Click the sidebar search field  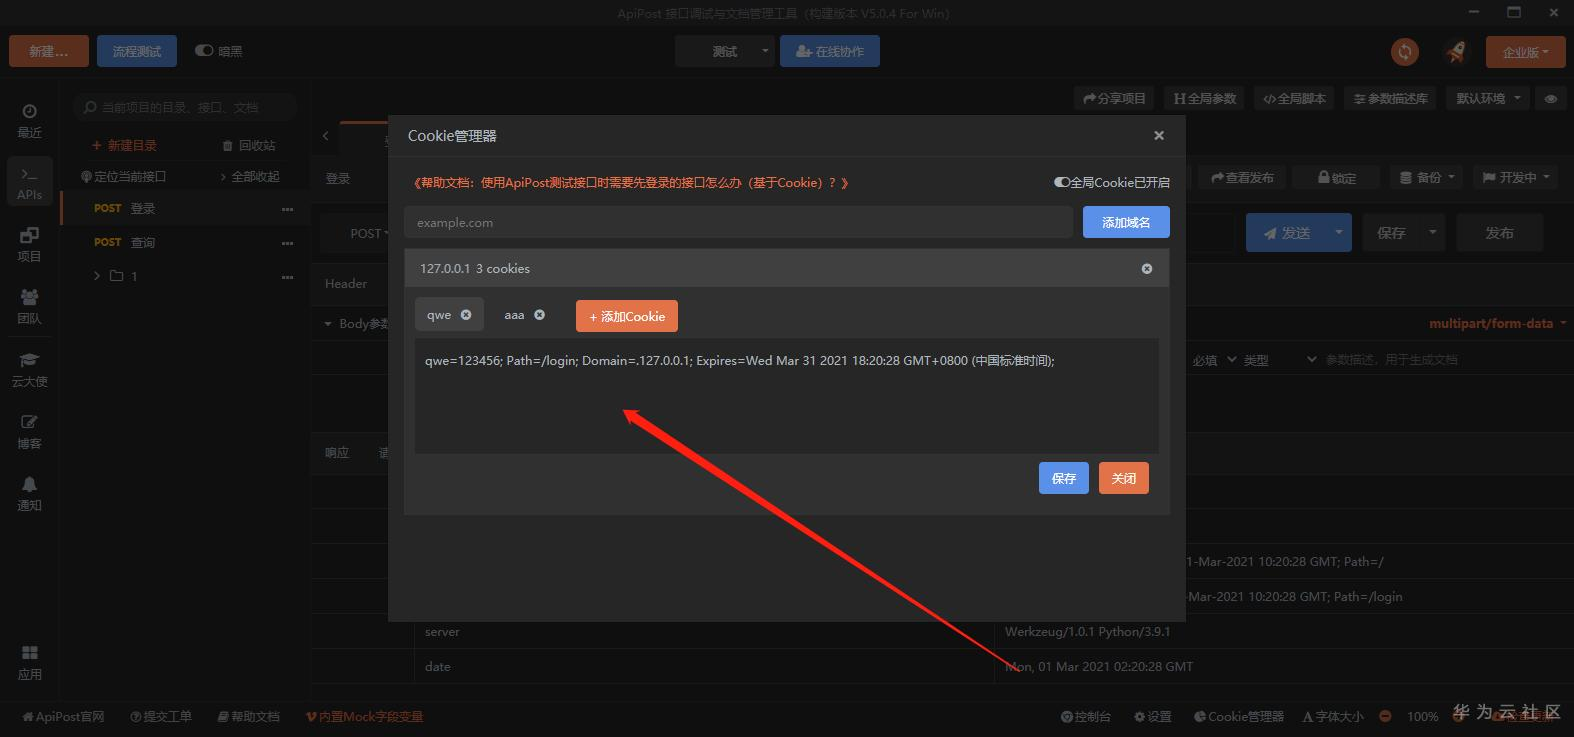(x=186, y=107)
